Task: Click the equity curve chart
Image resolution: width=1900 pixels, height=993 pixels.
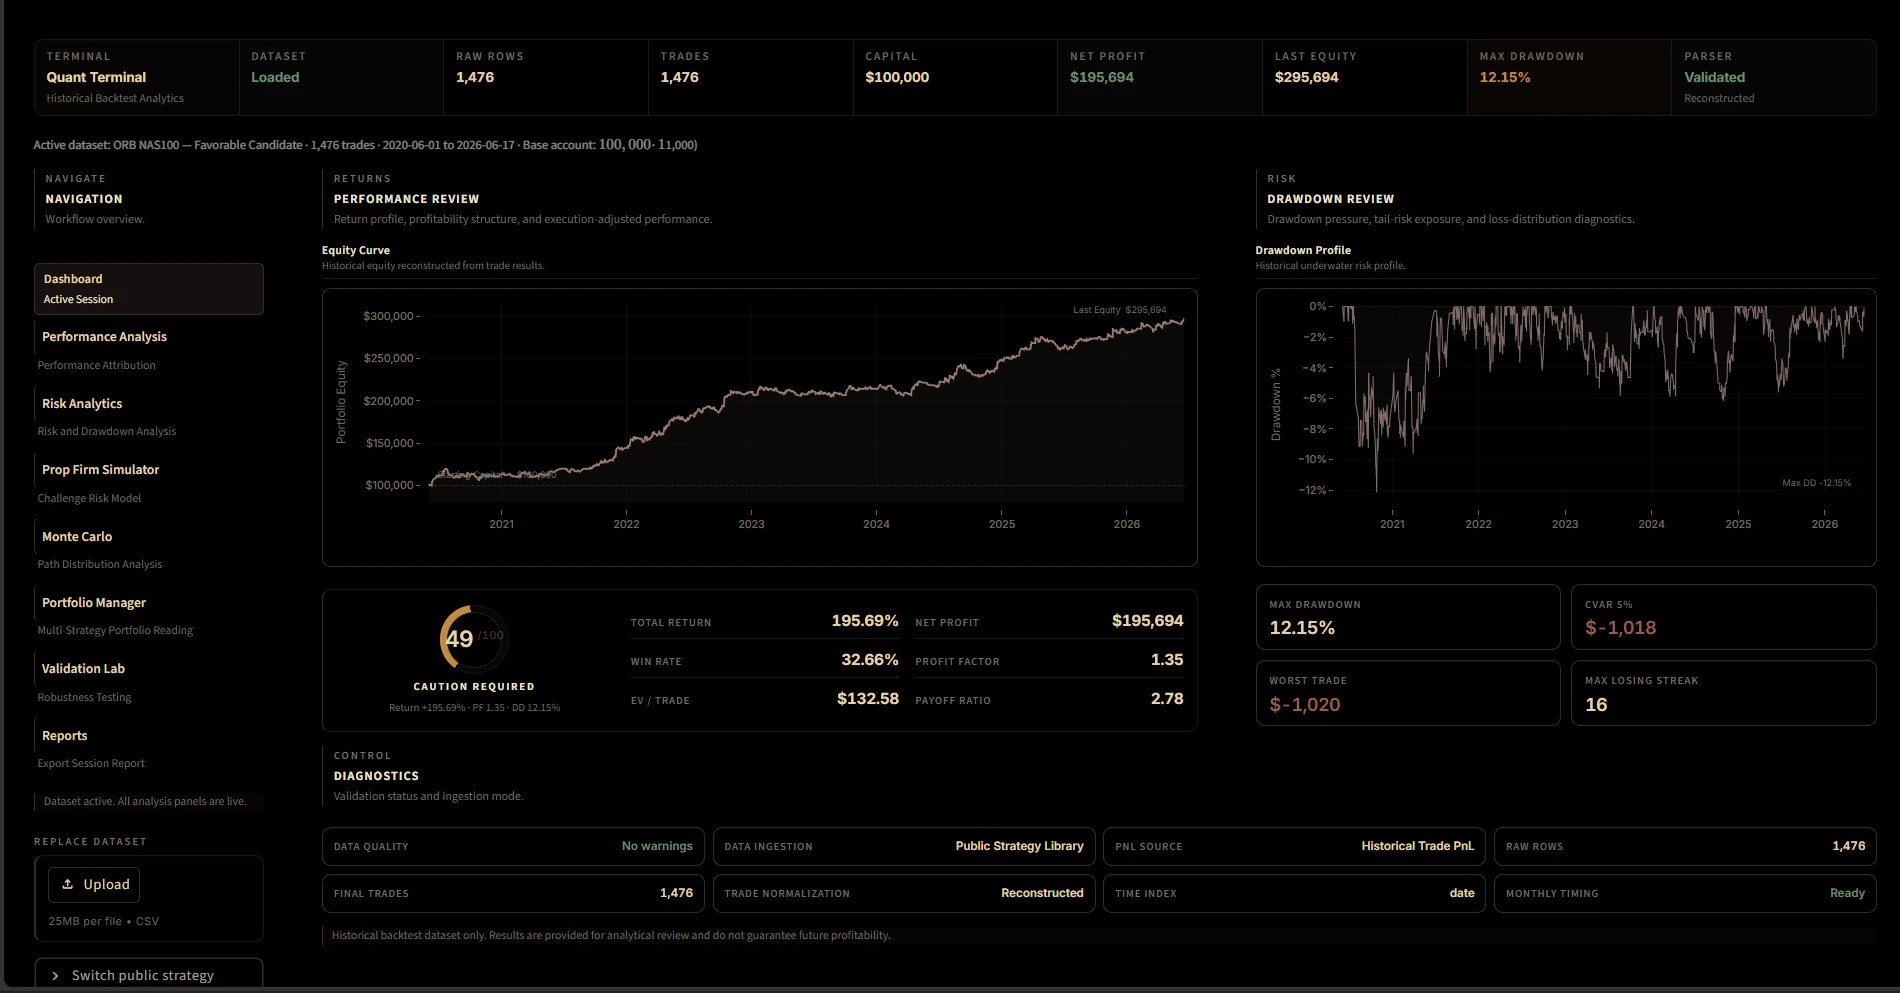Action: pyautogui.click(x=760, y=427)
